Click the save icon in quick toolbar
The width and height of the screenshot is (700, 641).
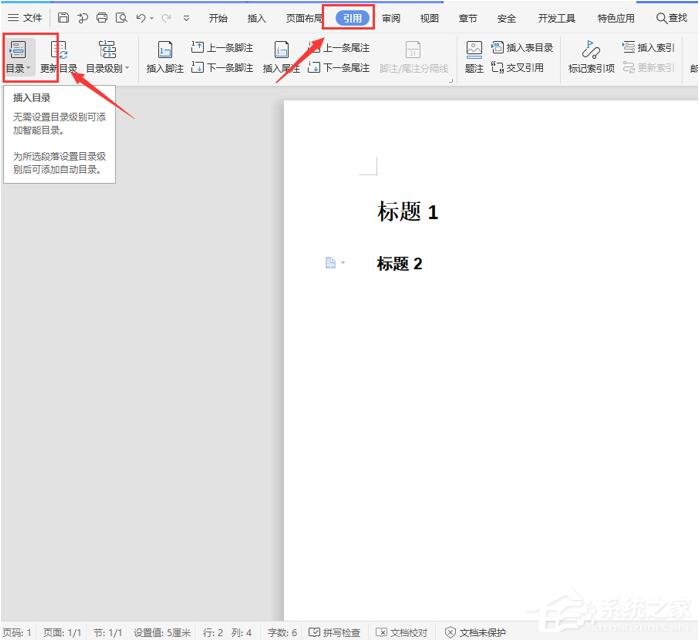[63, 18]
